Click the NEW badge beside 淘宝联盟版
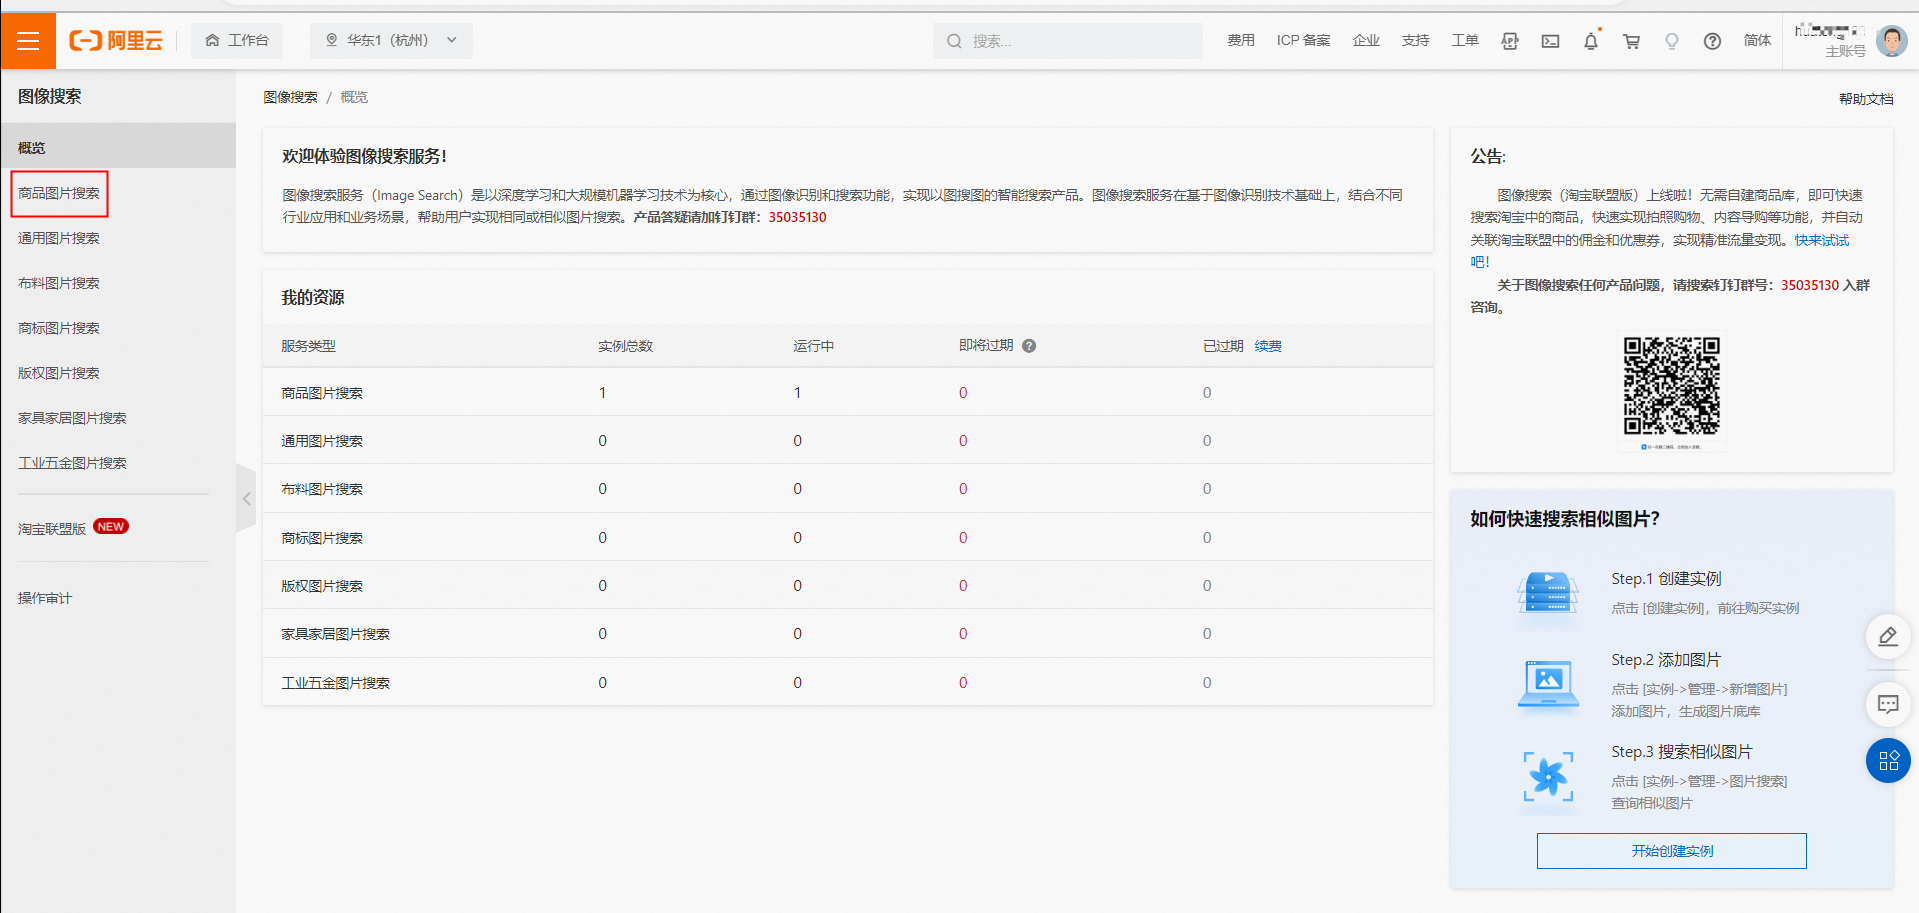The width and height of the screenshot is (1919, 913). tap(111, 527)
